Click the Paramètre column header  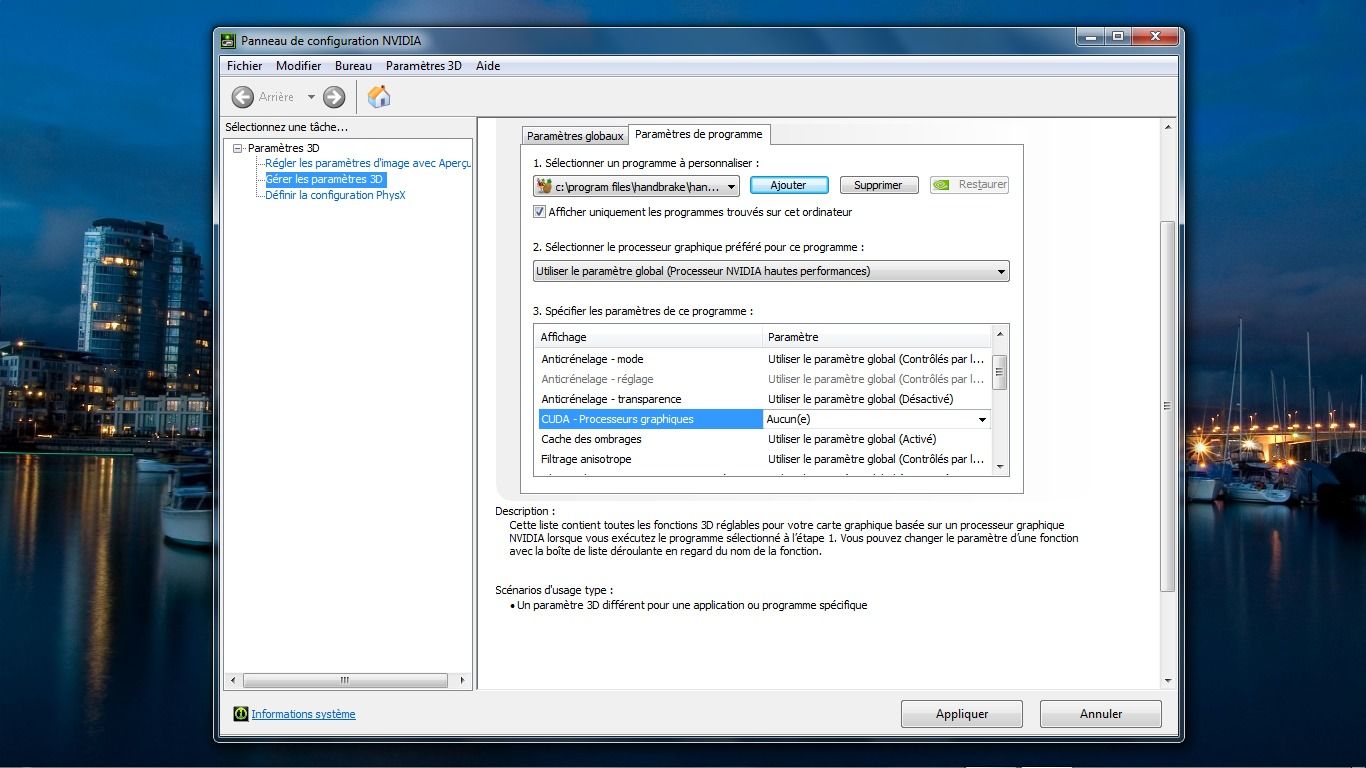click(877, 337)
